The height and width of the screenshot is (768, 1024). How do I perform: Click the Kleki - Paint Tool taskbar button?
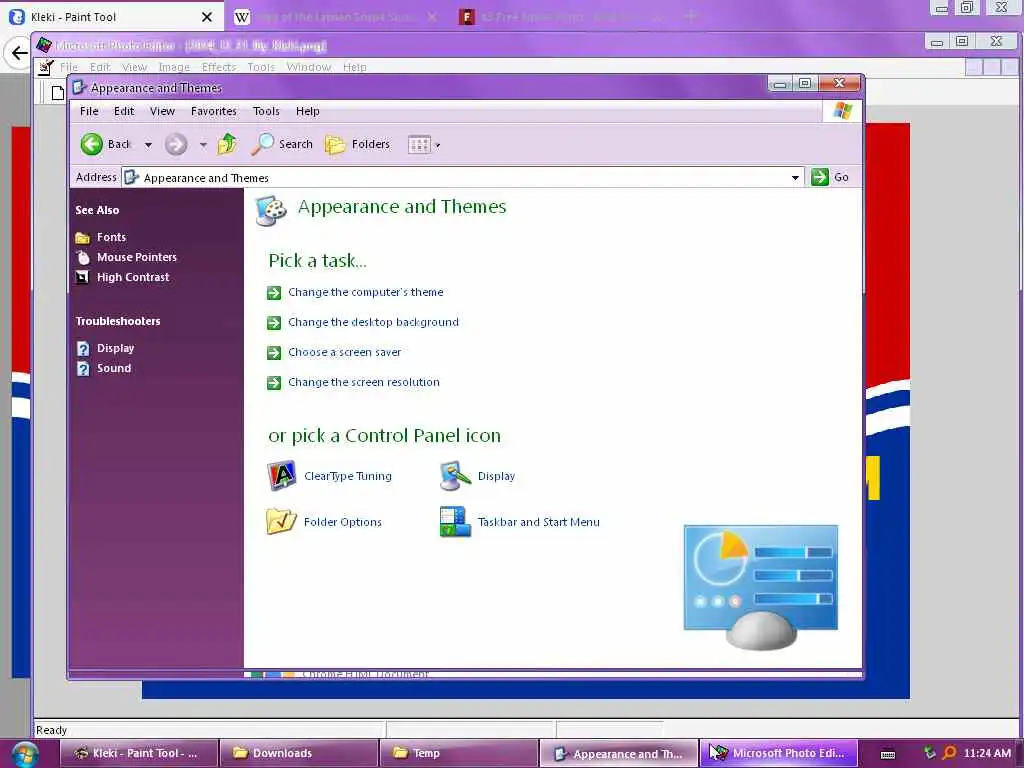[139, 754]
